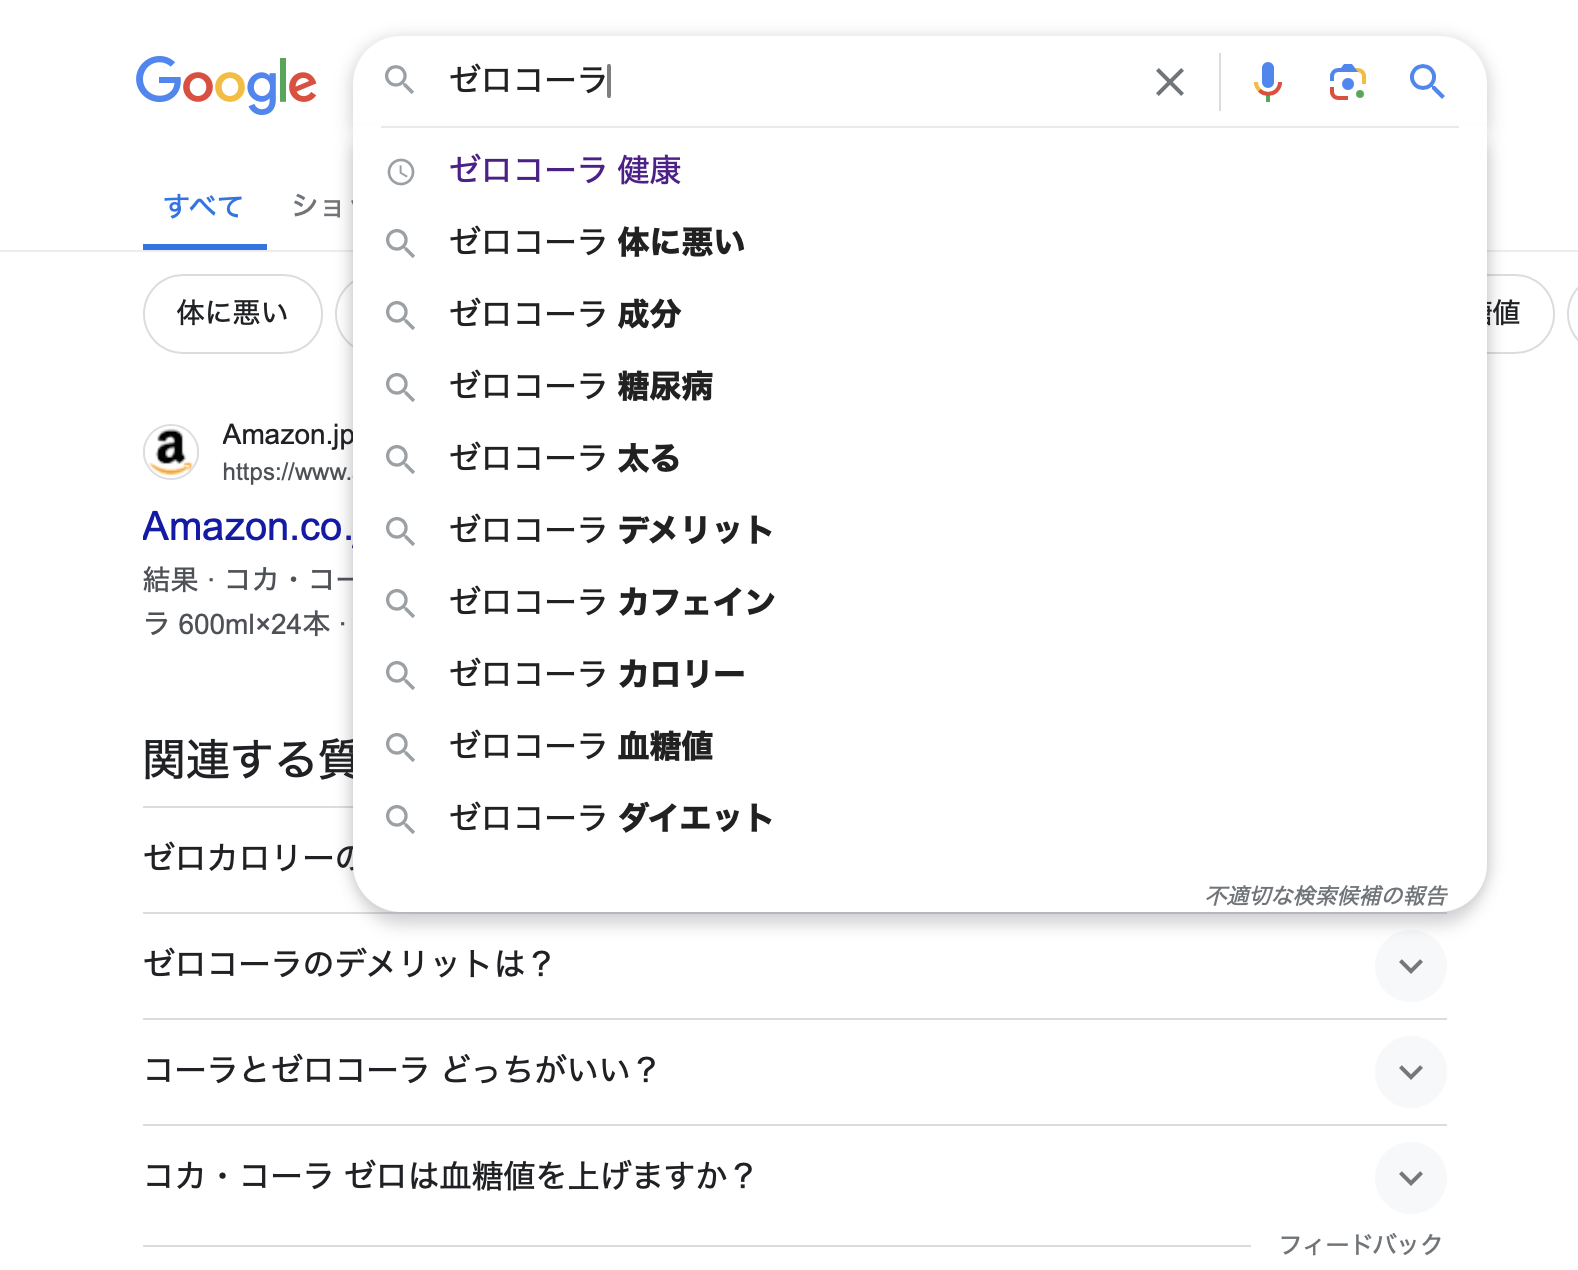Expand コカ・コーラ ゼロは血糖値を上げますか？ chevron
This screenshot has width=1578, height=1270.
coord(1410,1178)
